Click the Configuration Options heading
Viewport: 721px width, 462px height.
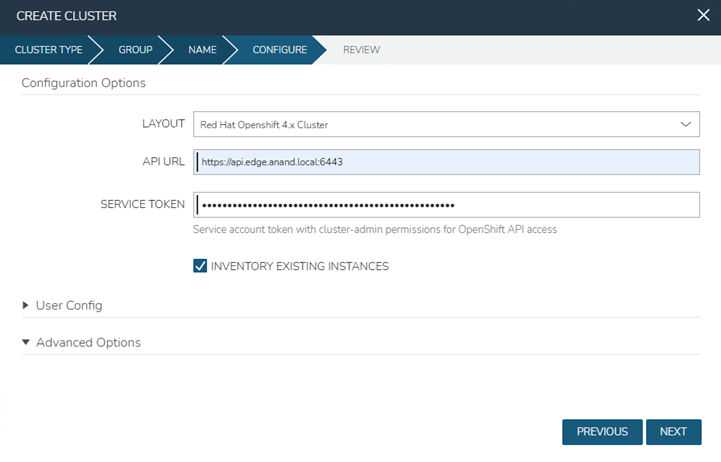pos(83,83)
